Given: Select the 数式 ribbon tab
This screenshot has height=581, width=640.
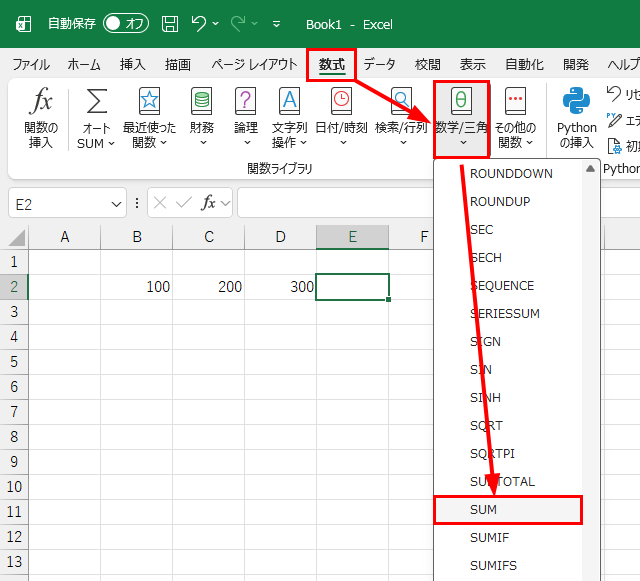Looking at the screenshot, I should tap(331, 65).
